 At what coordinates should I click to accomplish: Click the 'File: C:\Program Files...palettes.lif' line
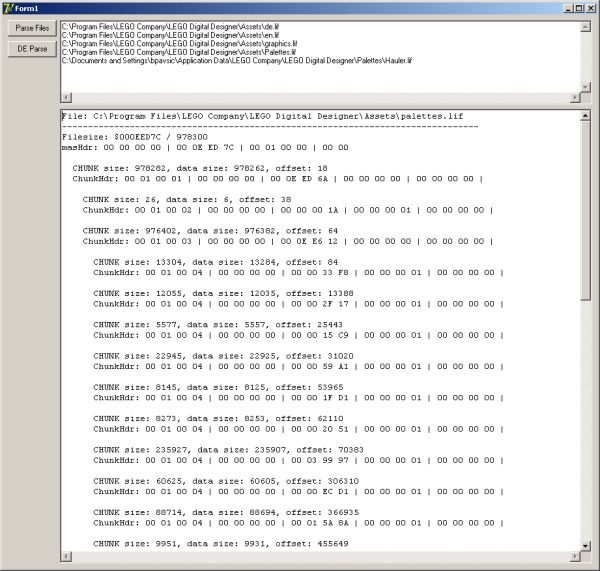click(x=262, y=116)
